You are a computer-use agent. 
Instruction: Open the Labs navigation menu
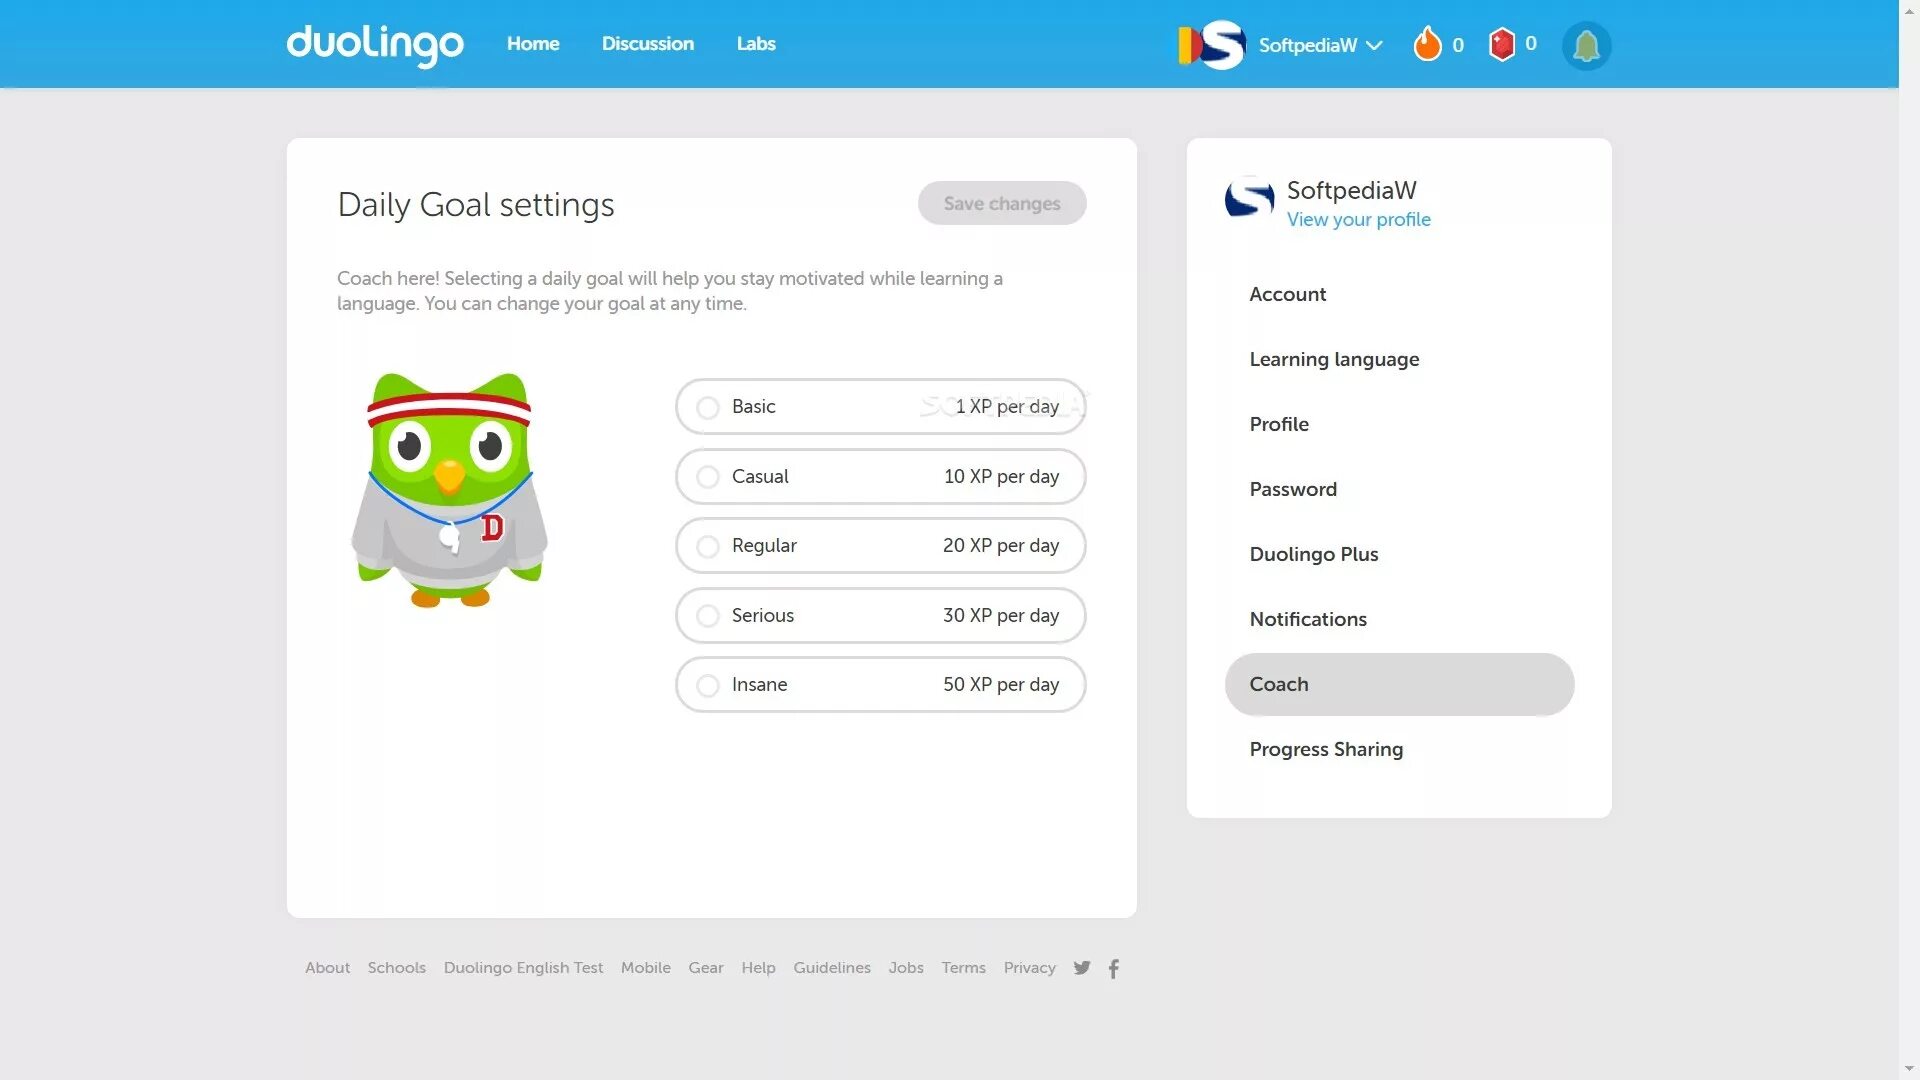pos(756,44)
